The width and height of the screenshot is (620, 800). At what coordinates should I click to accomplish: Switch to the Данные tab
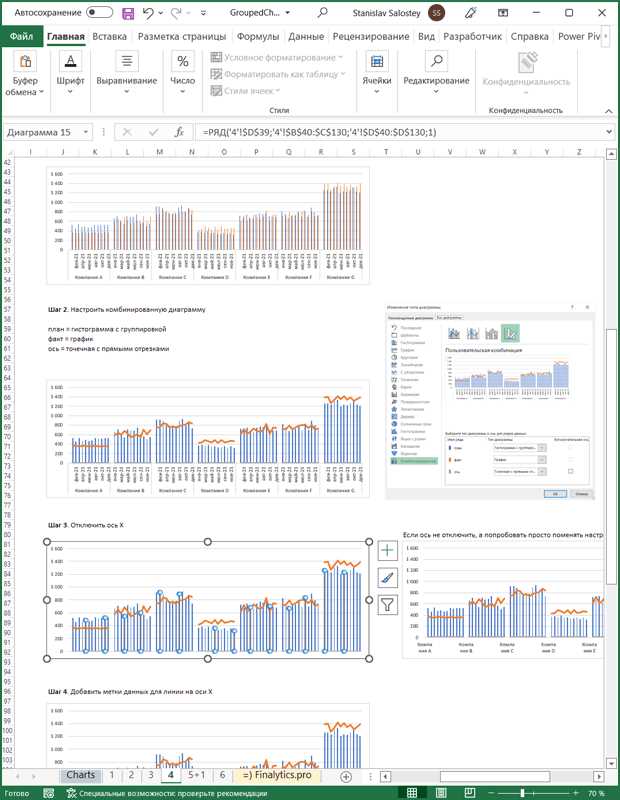pos(306,36)
